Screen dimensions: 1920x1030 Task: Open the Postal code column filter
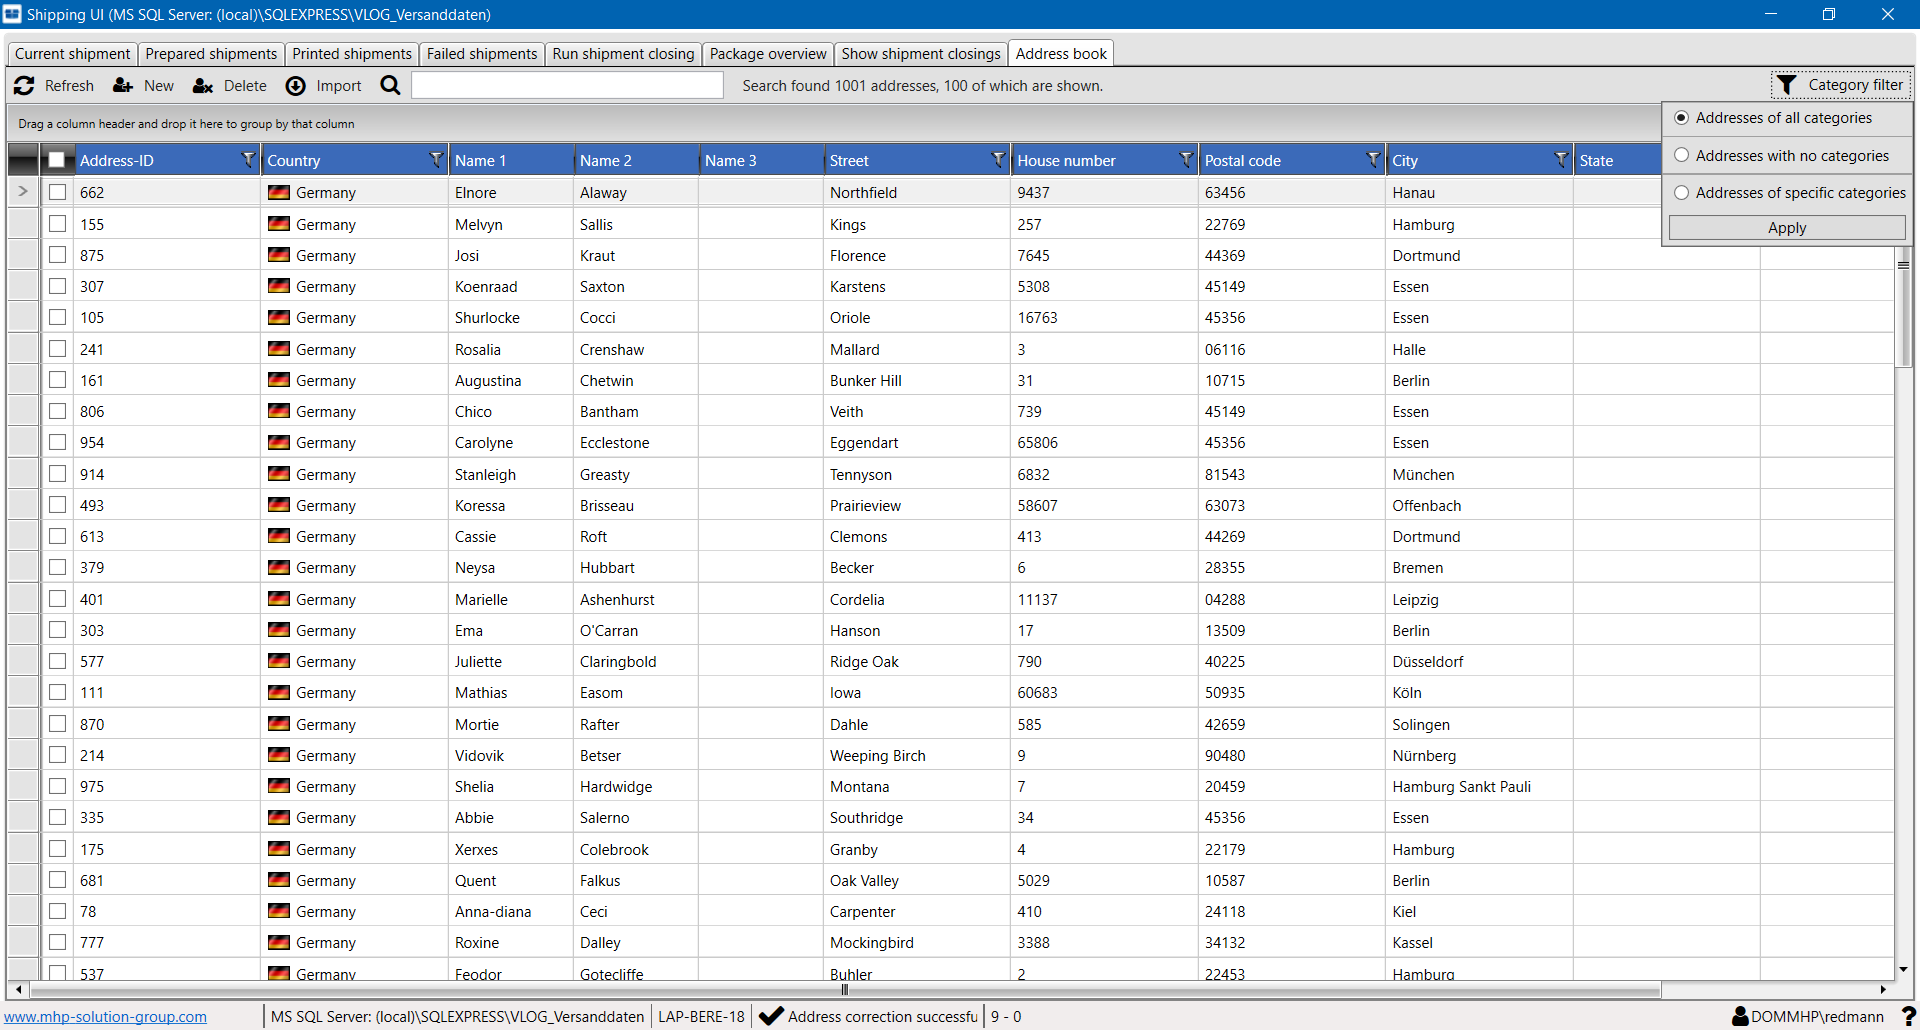click(x=1374, y=160)
